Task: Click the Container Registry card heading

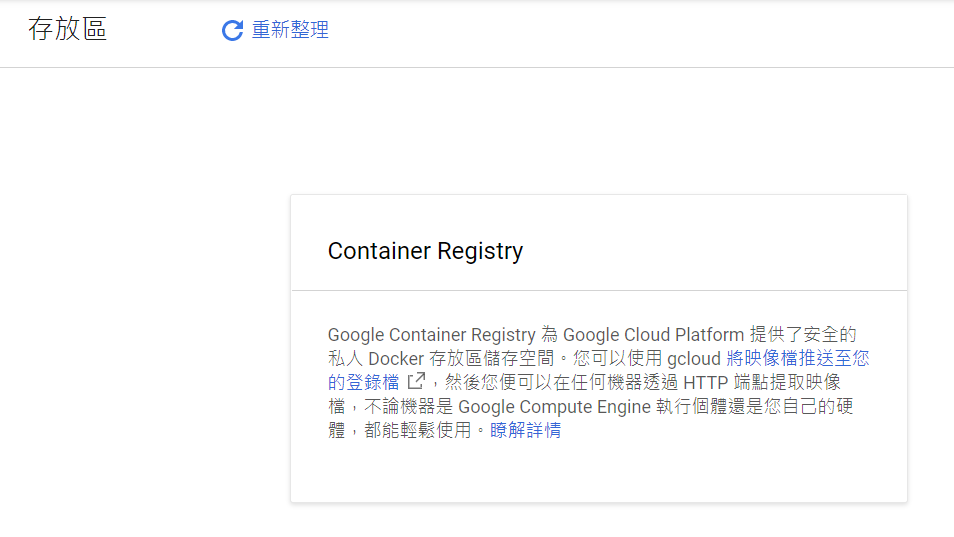Action: [425, 251]
